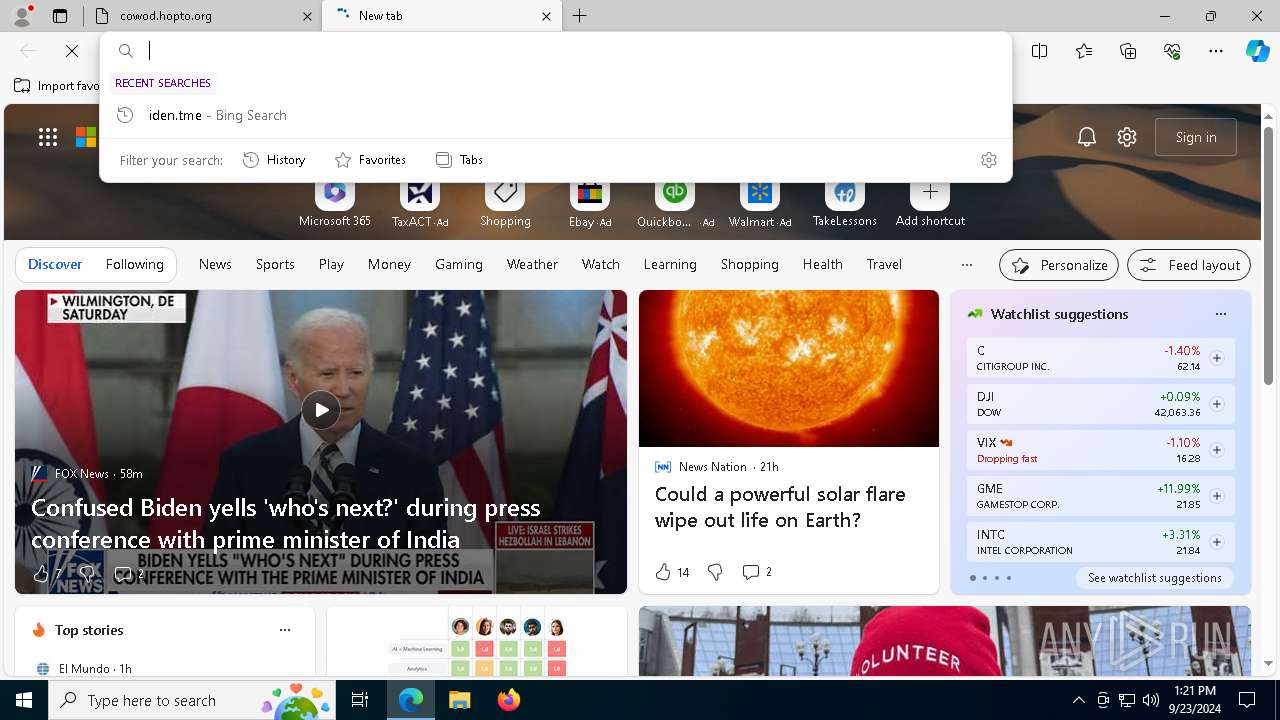The width and height of the screenshot is (1280, 720).
Task: Open Ebay ad shortcut
Action: click(590, 204)
